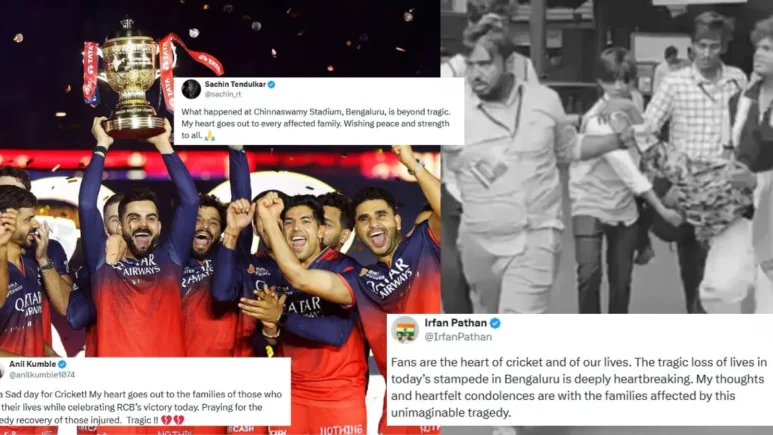Click the Sachin Tendulkar display name
The height and width of the screenshot is (435, 773).
235,84
